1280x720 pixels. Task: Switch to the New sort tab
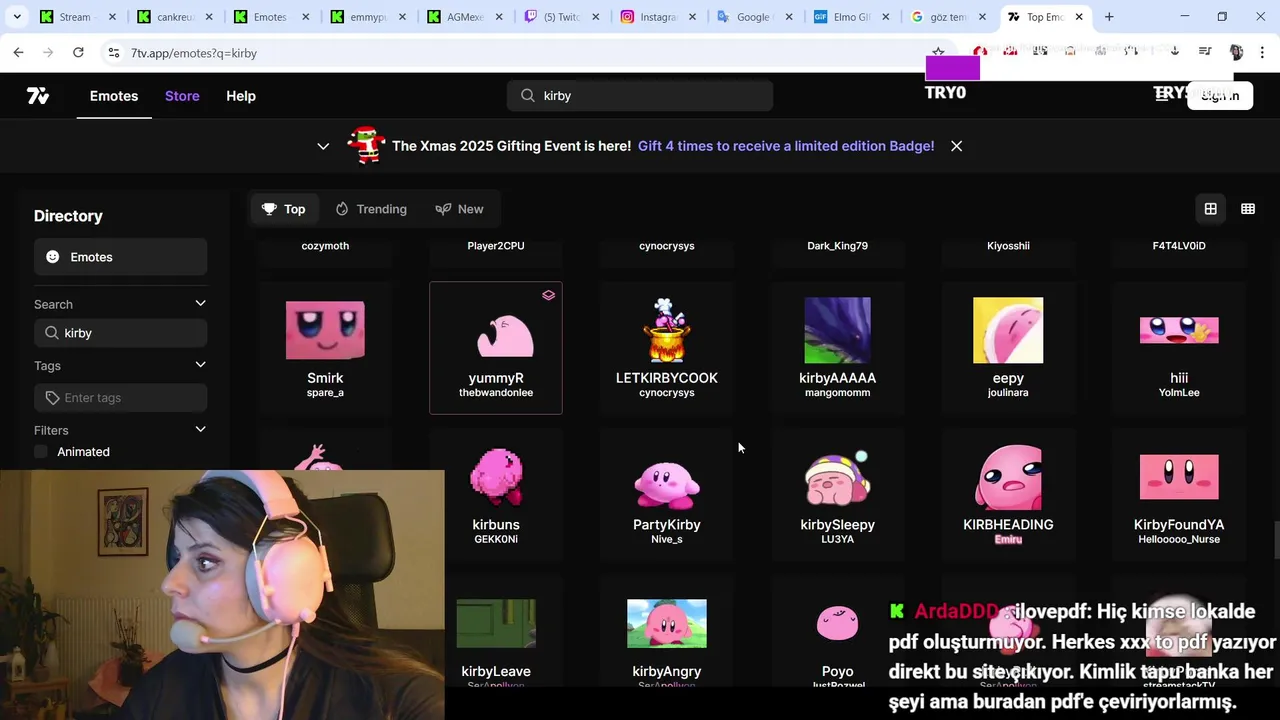[460, 209]
